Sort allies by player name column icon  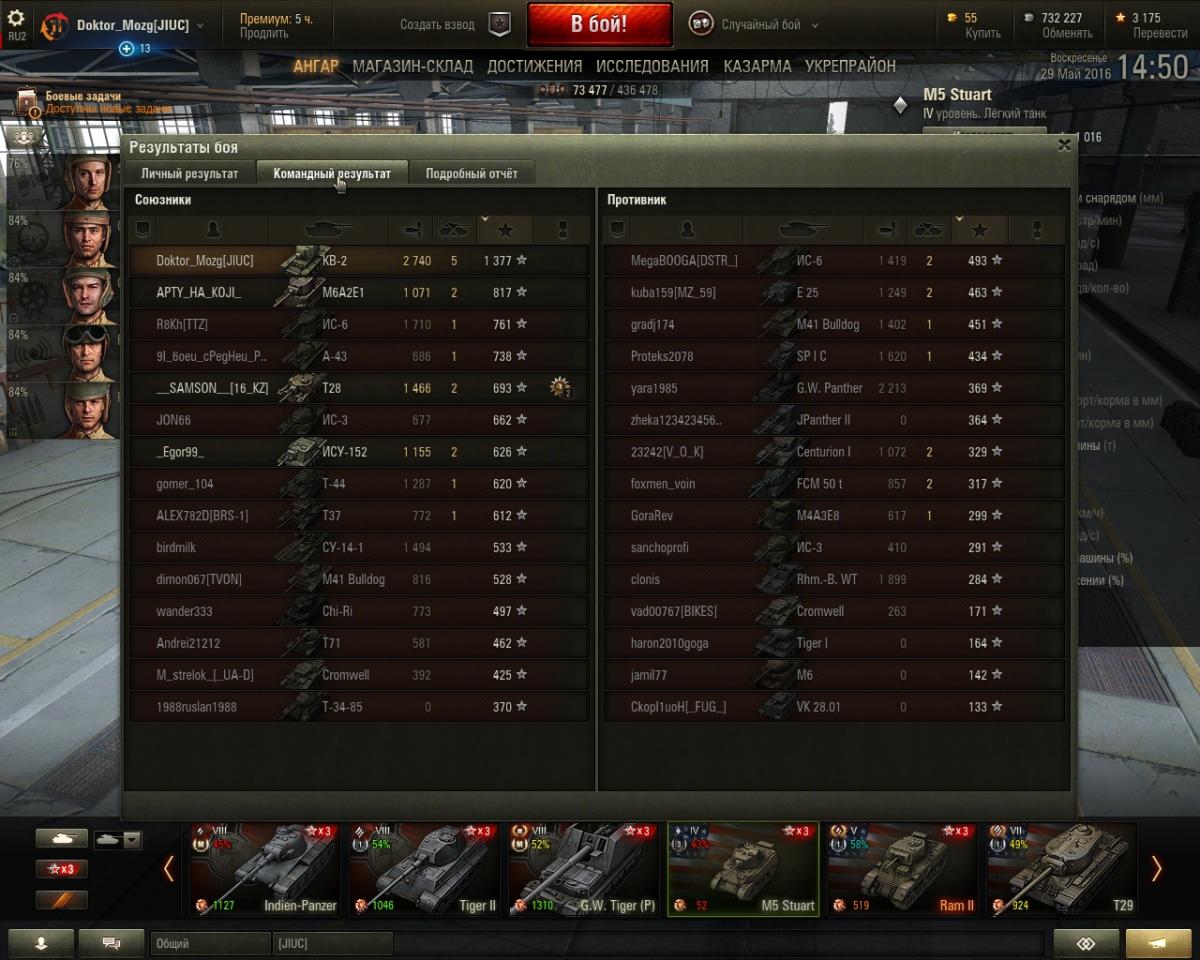coord(213,230)
